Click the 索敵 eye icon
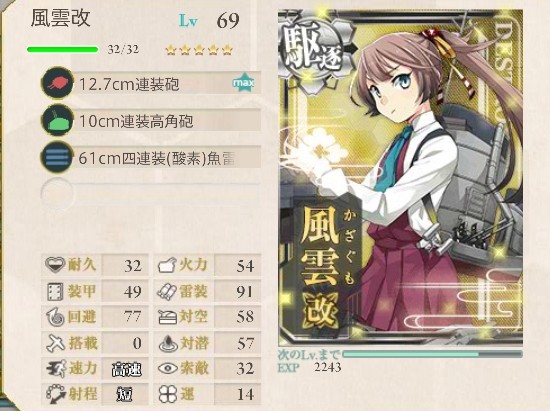This screenshot has width=550, height=411. 168,368
